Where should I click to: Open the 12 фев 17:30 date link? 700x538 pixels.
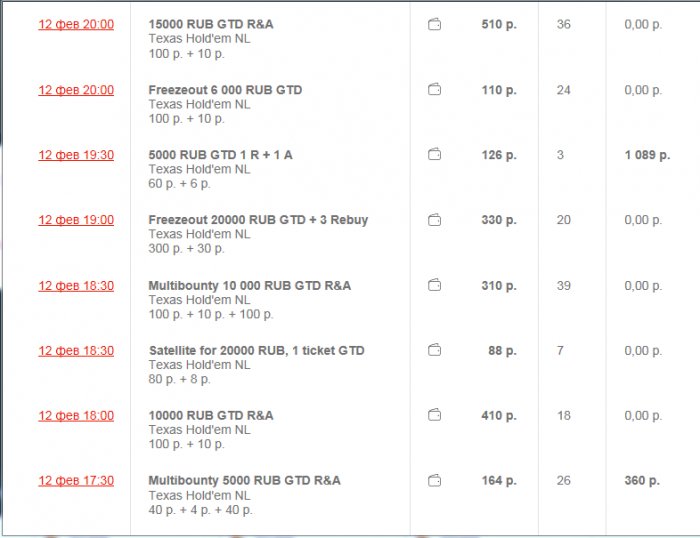pyautogui.click(x=76, y=481)
